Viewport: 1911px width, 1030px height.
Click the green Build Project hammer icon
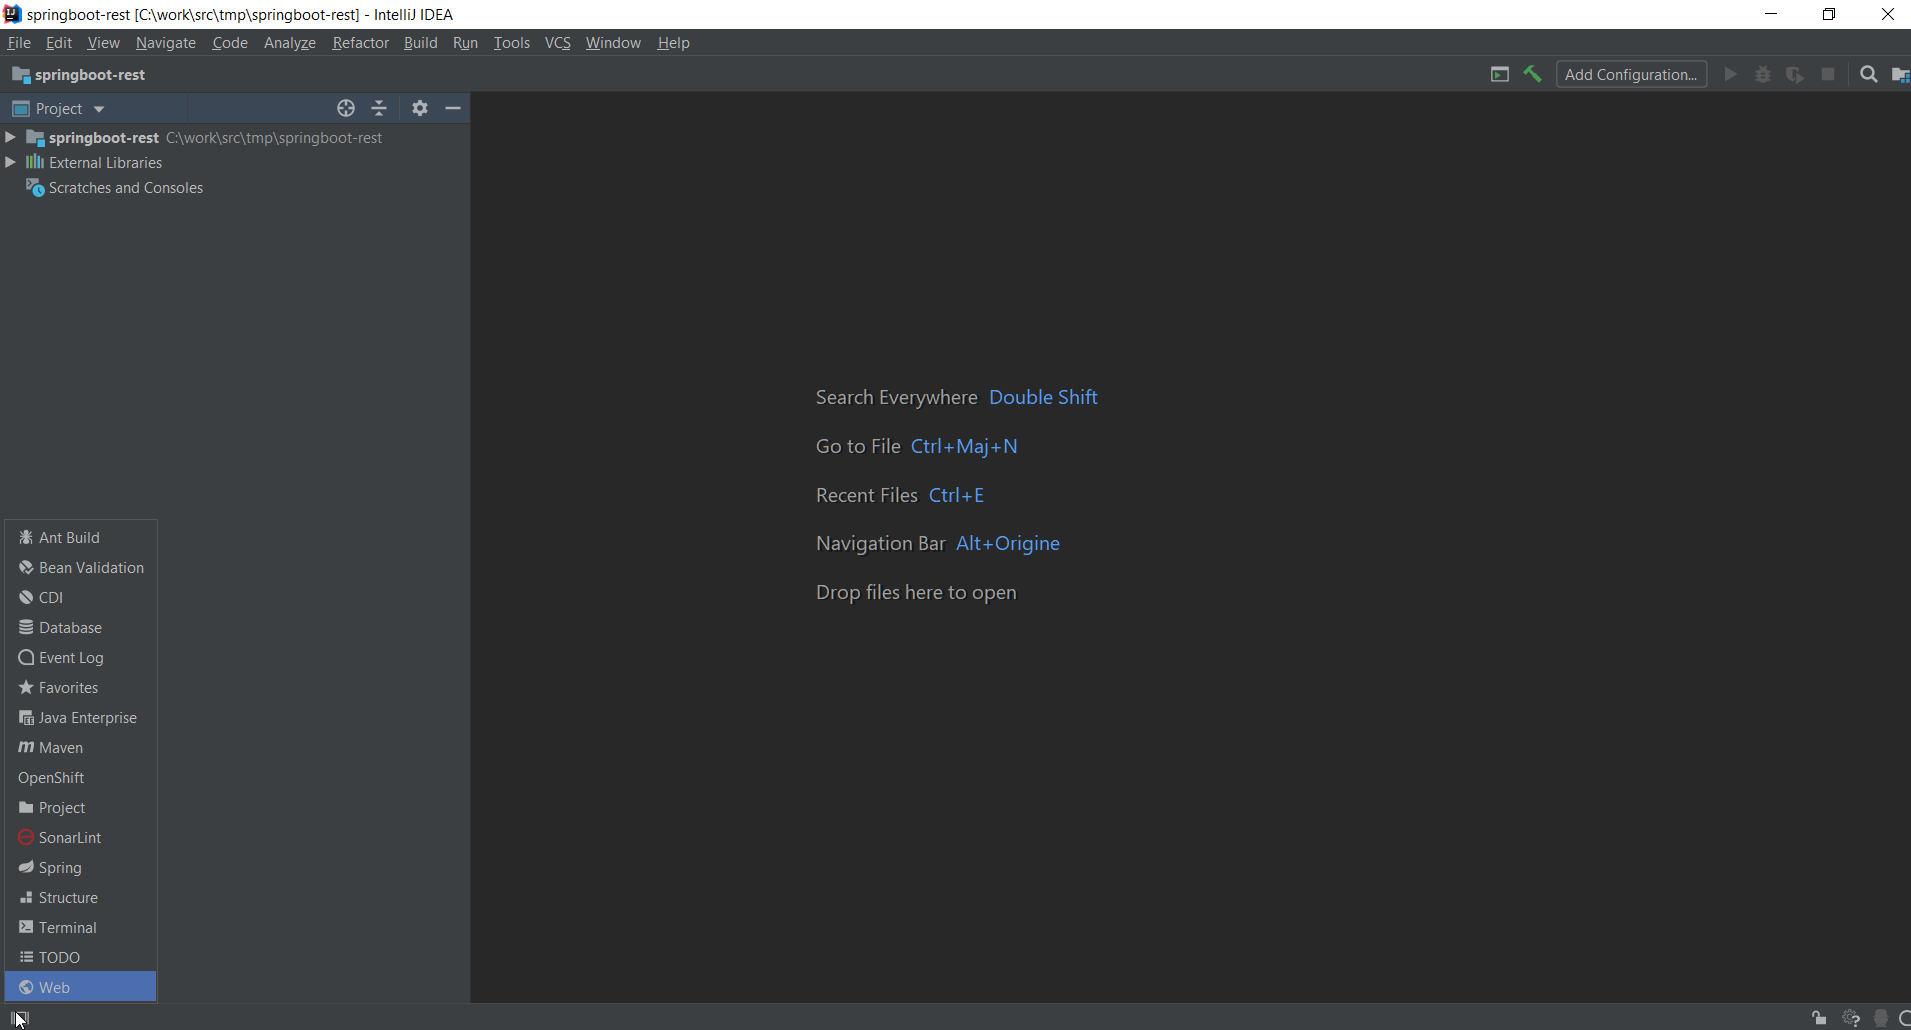click(1532, 74)
